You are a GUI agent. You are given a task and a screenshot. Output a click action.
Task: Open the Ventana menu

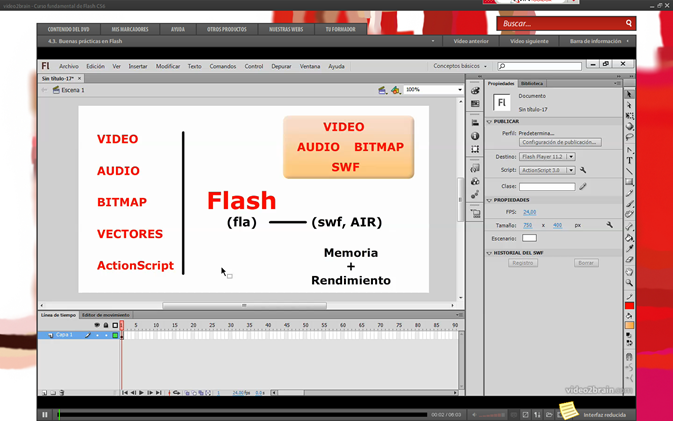[310, 66]
